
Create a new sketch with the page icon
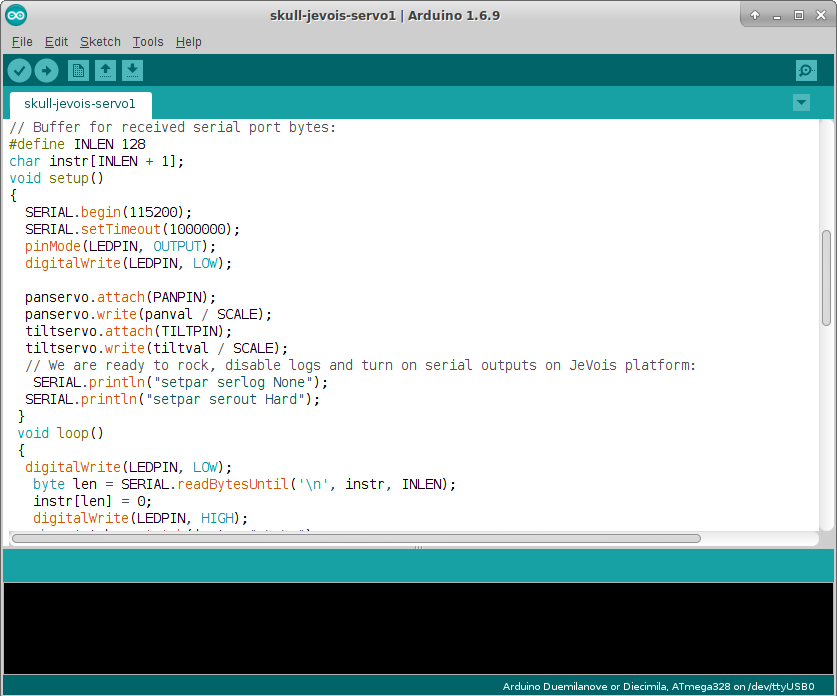[x=78, y=70]
